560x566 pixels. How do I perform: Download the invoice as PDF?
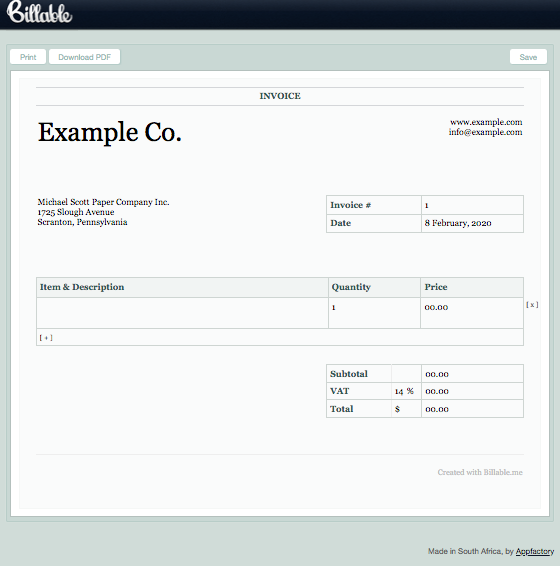click(x=84, y=57)
